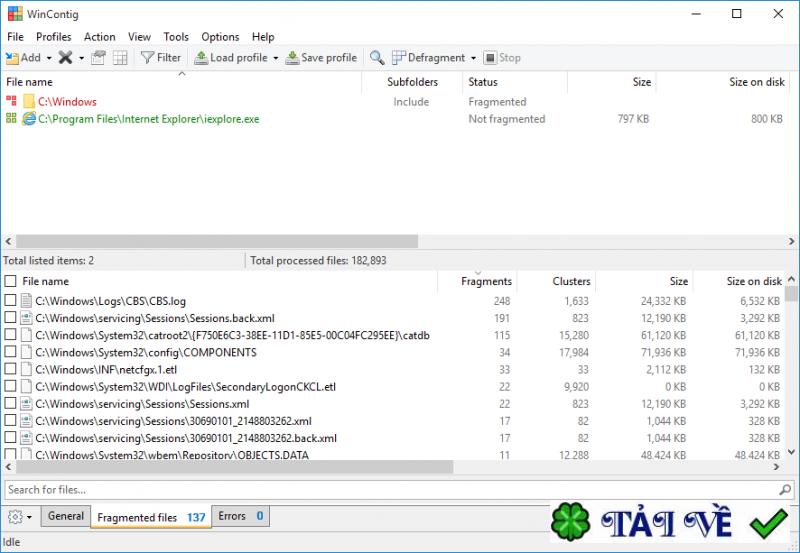Toggle the select-all checkbox in header
The image size is (800, 553).
click(10, 281)
